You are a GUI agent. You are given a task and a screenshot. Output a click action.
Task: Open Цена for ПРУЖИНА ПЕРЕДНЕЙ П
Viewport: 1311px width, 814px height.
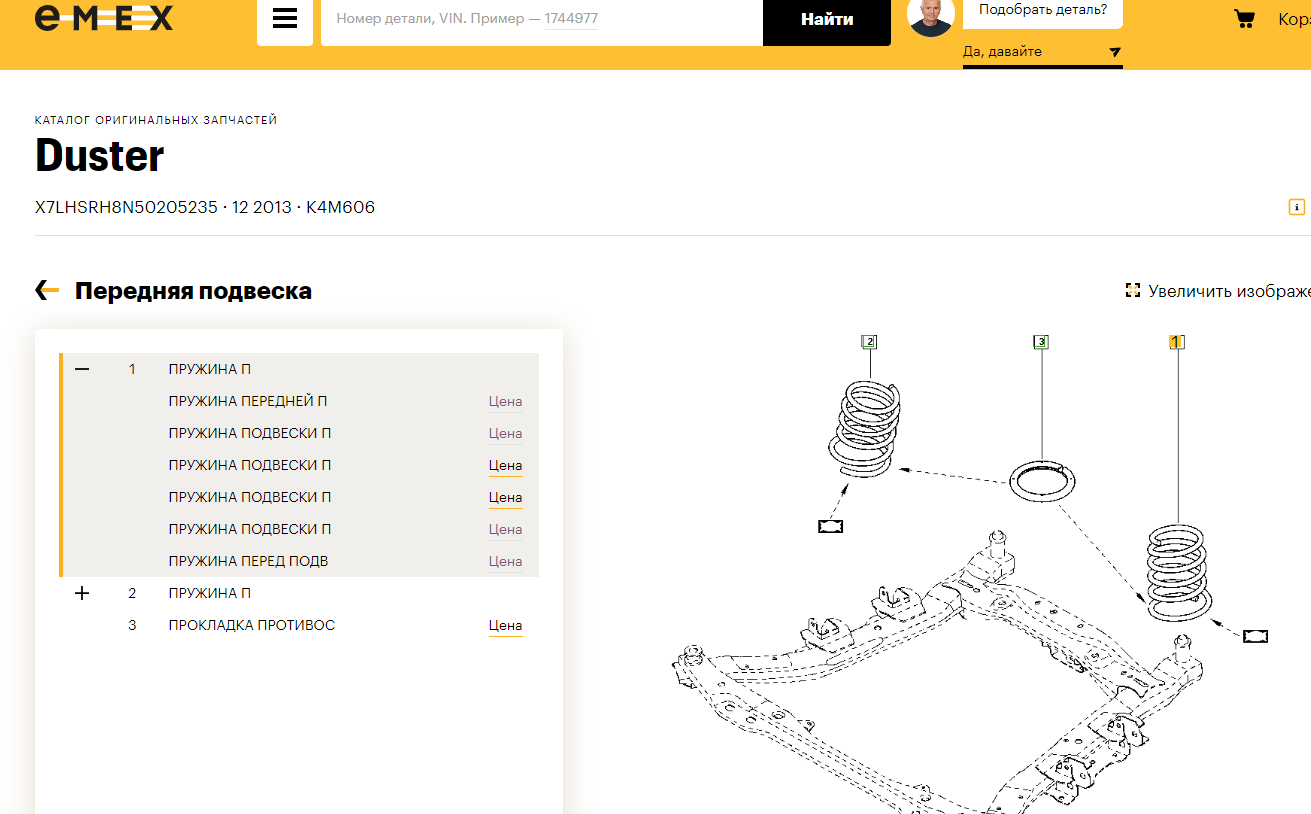coord(506,402)
